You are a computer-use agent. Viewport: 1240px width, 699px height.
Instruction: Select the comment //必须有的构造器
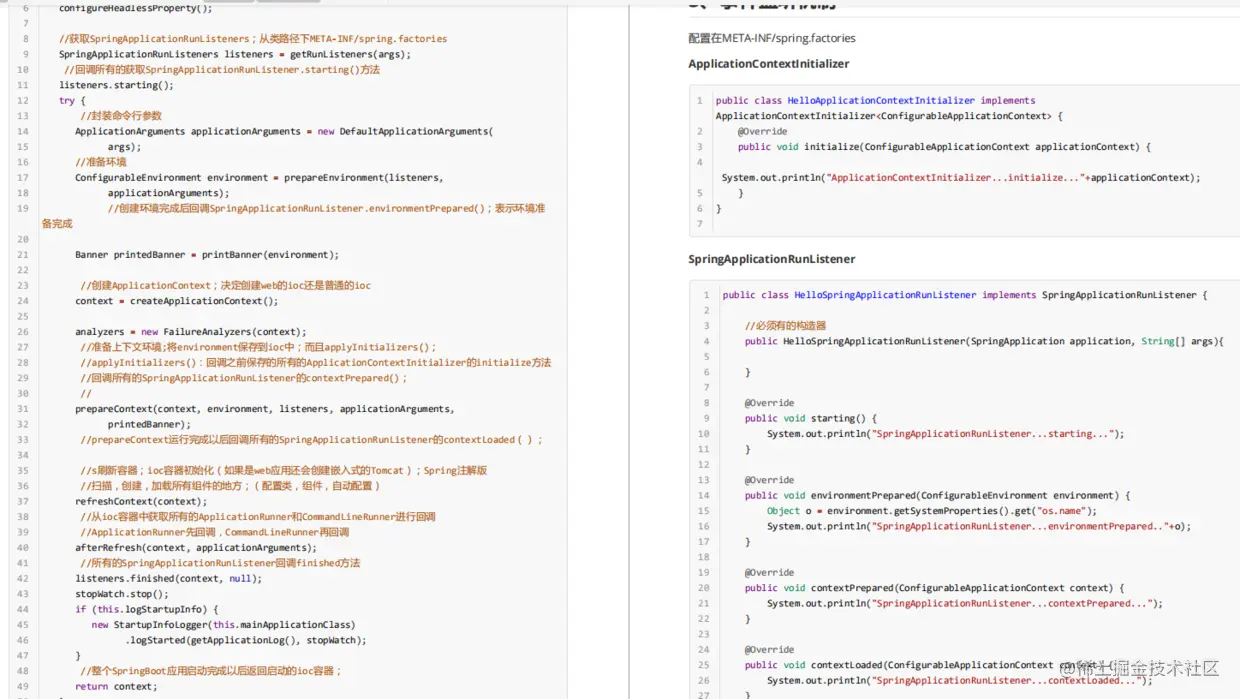click(785, 326)
